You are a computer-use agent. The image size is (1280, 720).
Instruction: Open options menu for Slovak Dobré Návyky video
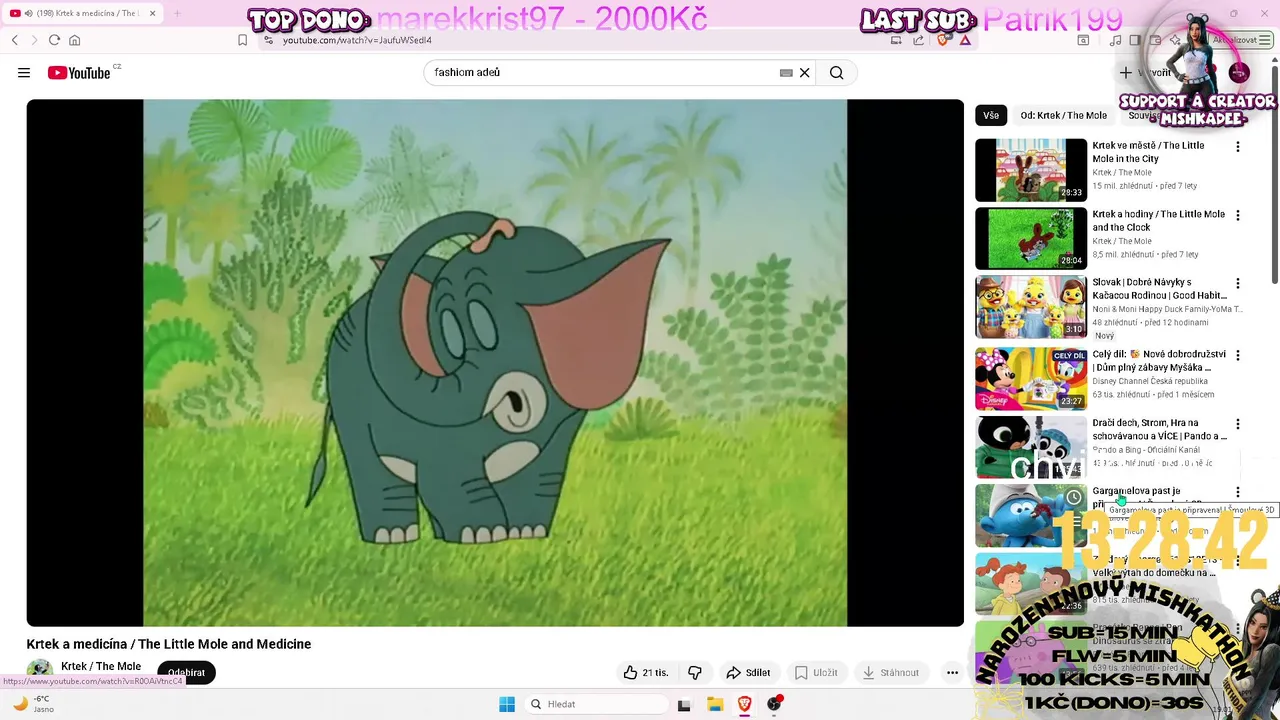coord(1238,284)
